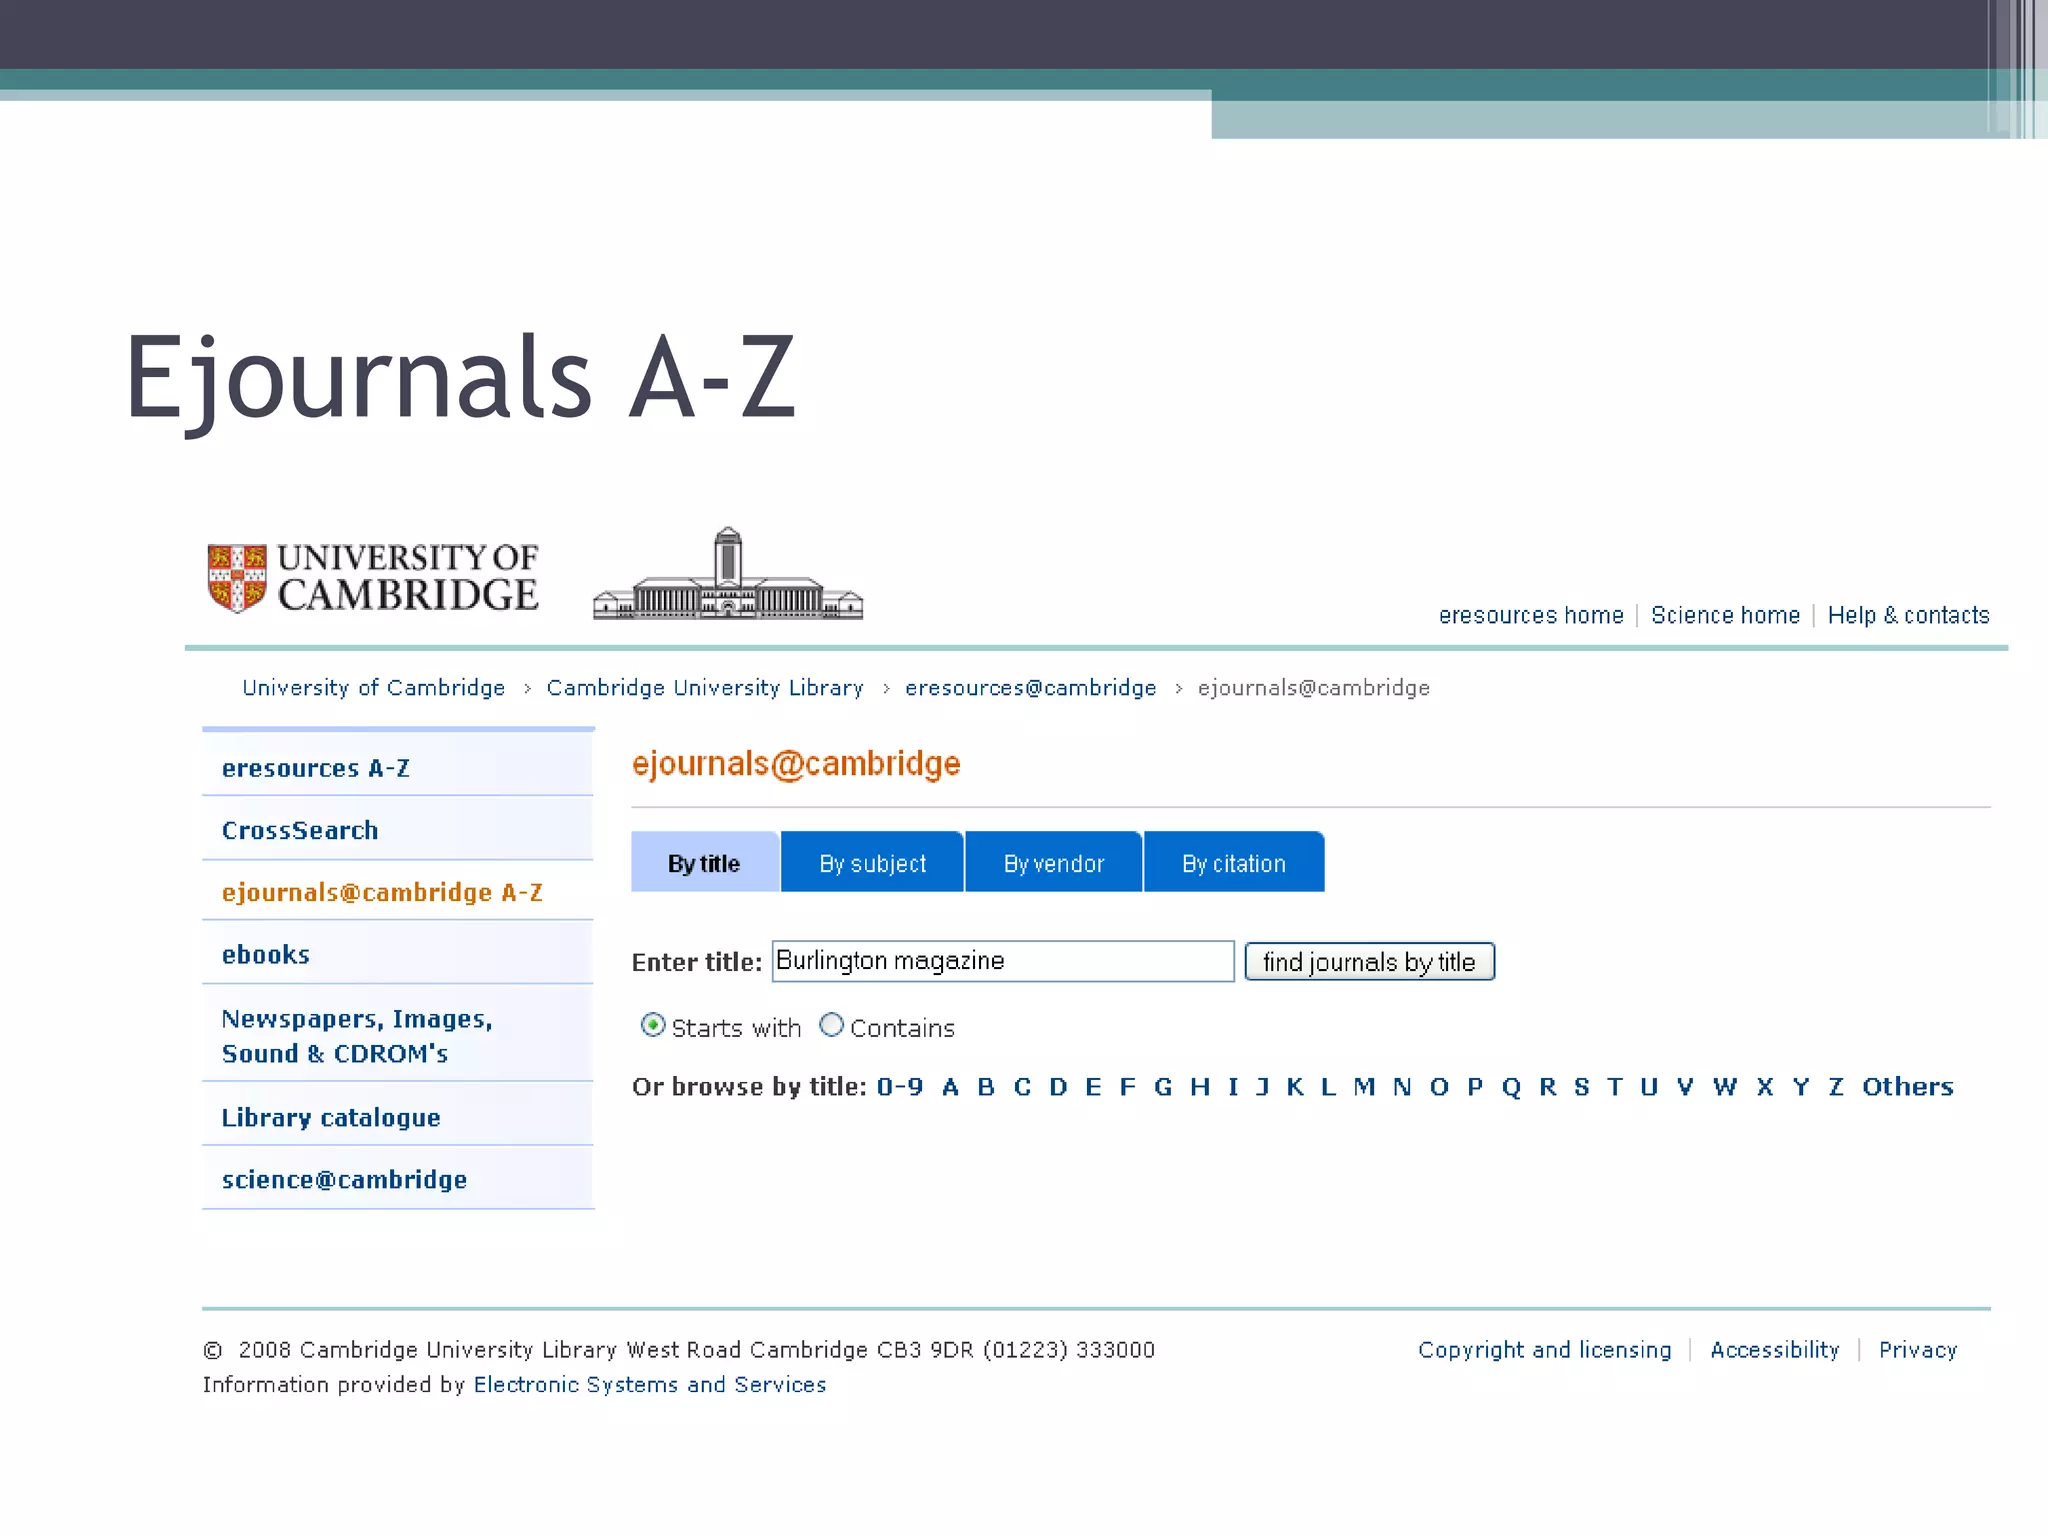The image size is (2048, 1536).
Task: Browse titles starting with E
Action: (1093, 1087)
